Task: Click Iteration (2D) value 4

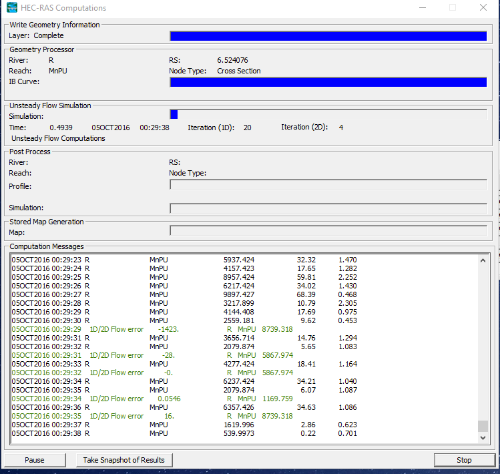Action: pos(341,127)
